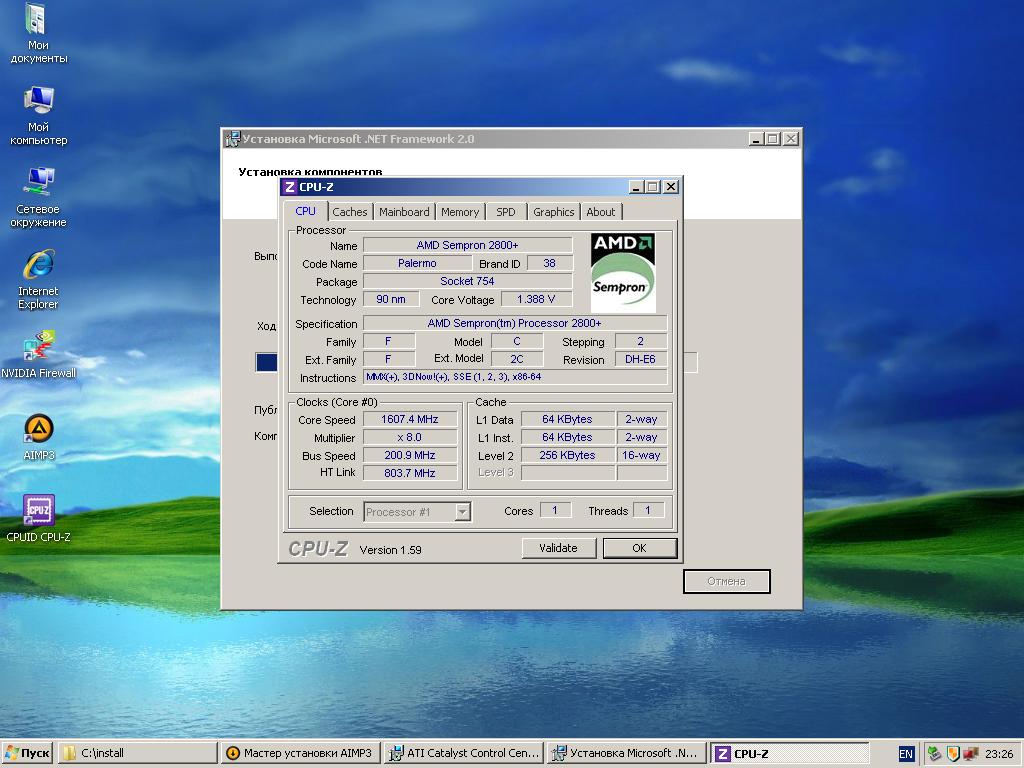Switch to the SPD tab
The height and width of the screenshot is (768, 1024).
click(505, 212)
